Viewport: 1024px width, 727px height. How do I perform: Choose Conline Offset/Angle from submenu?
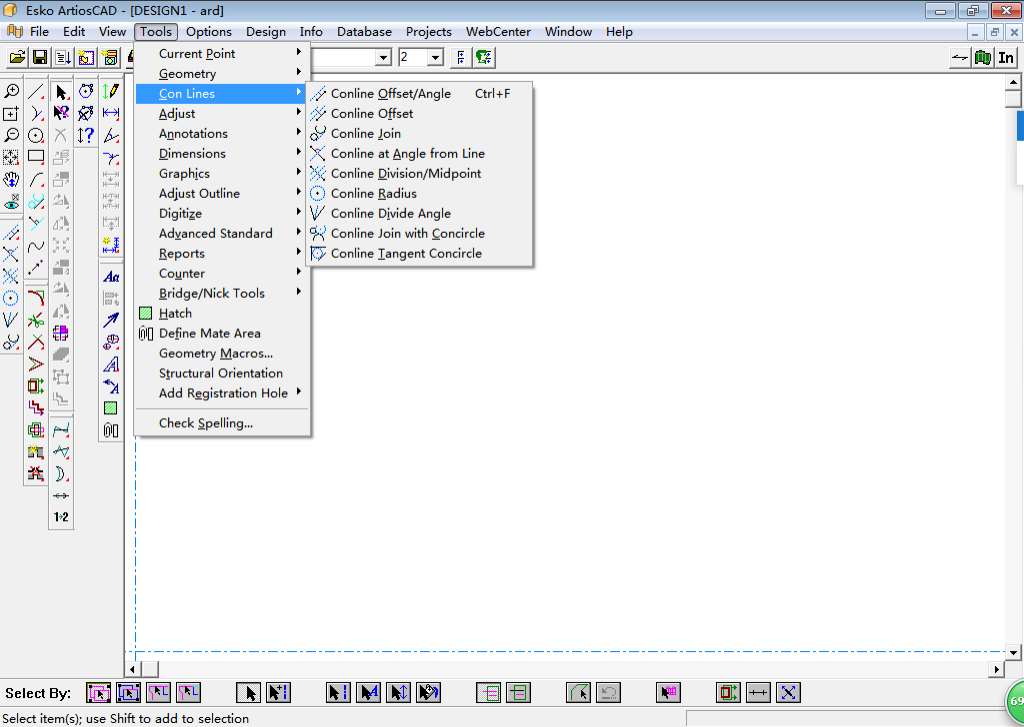[x=390, y=93]
